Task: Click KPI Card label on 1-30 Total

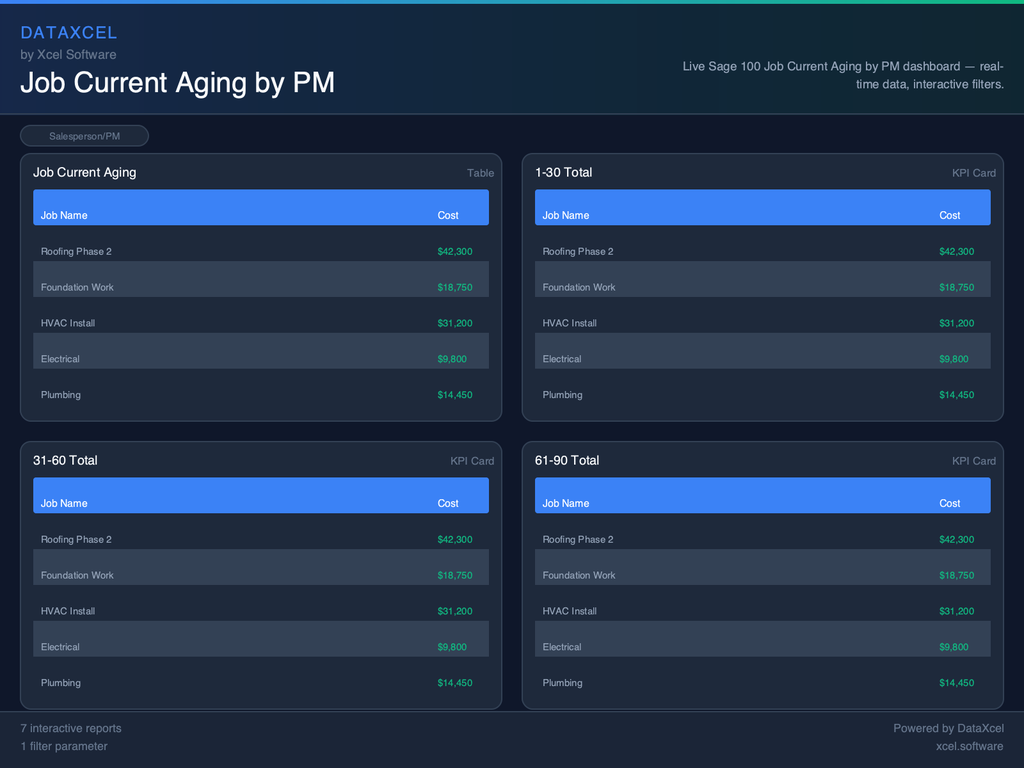Action: coord(973,173)
